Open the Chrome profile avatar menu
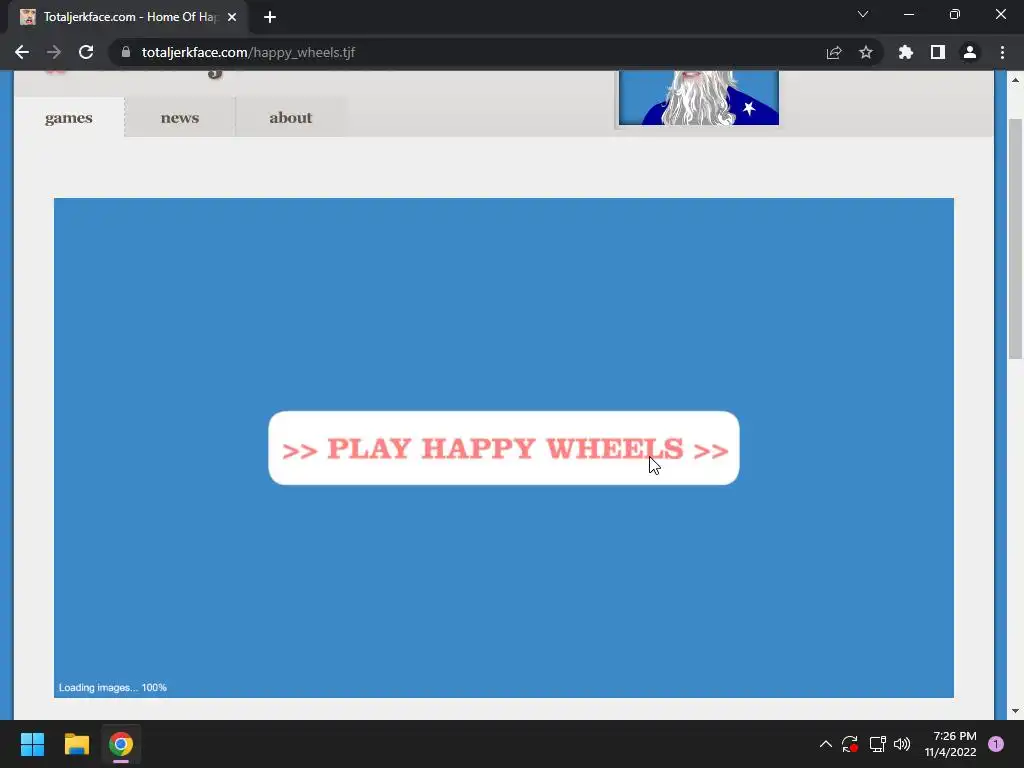This screenshot has width=1024, height=768. tap(970, 52)
